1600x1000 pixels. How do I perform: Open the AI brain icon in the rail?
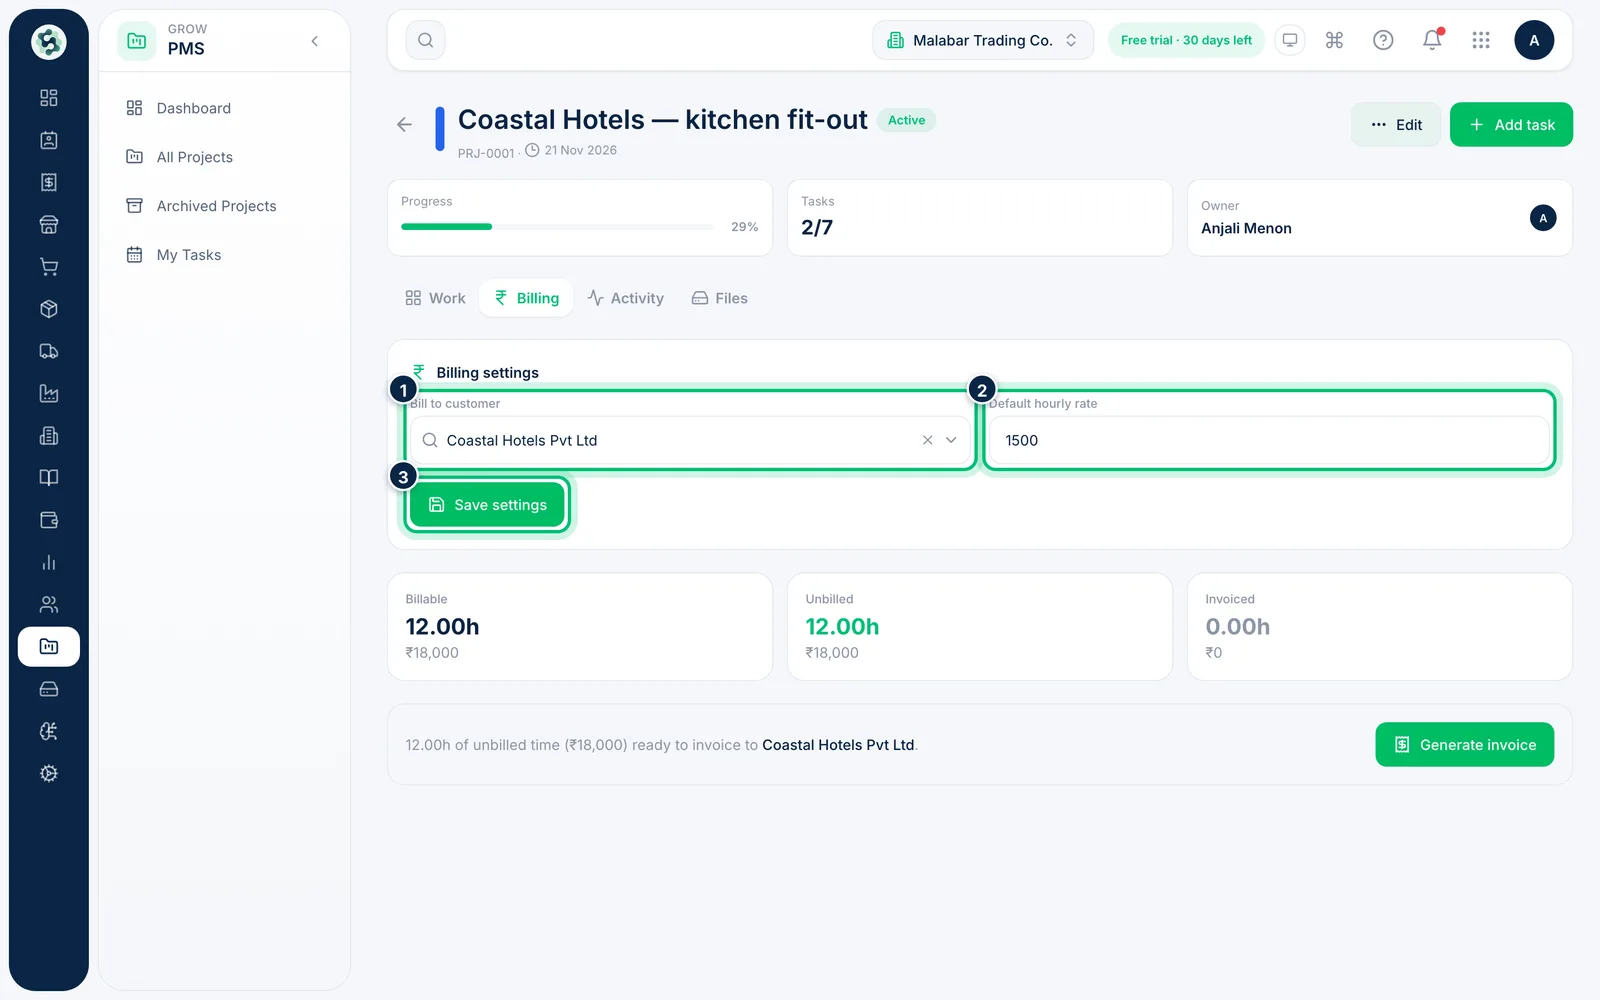(x=48, y=731)
